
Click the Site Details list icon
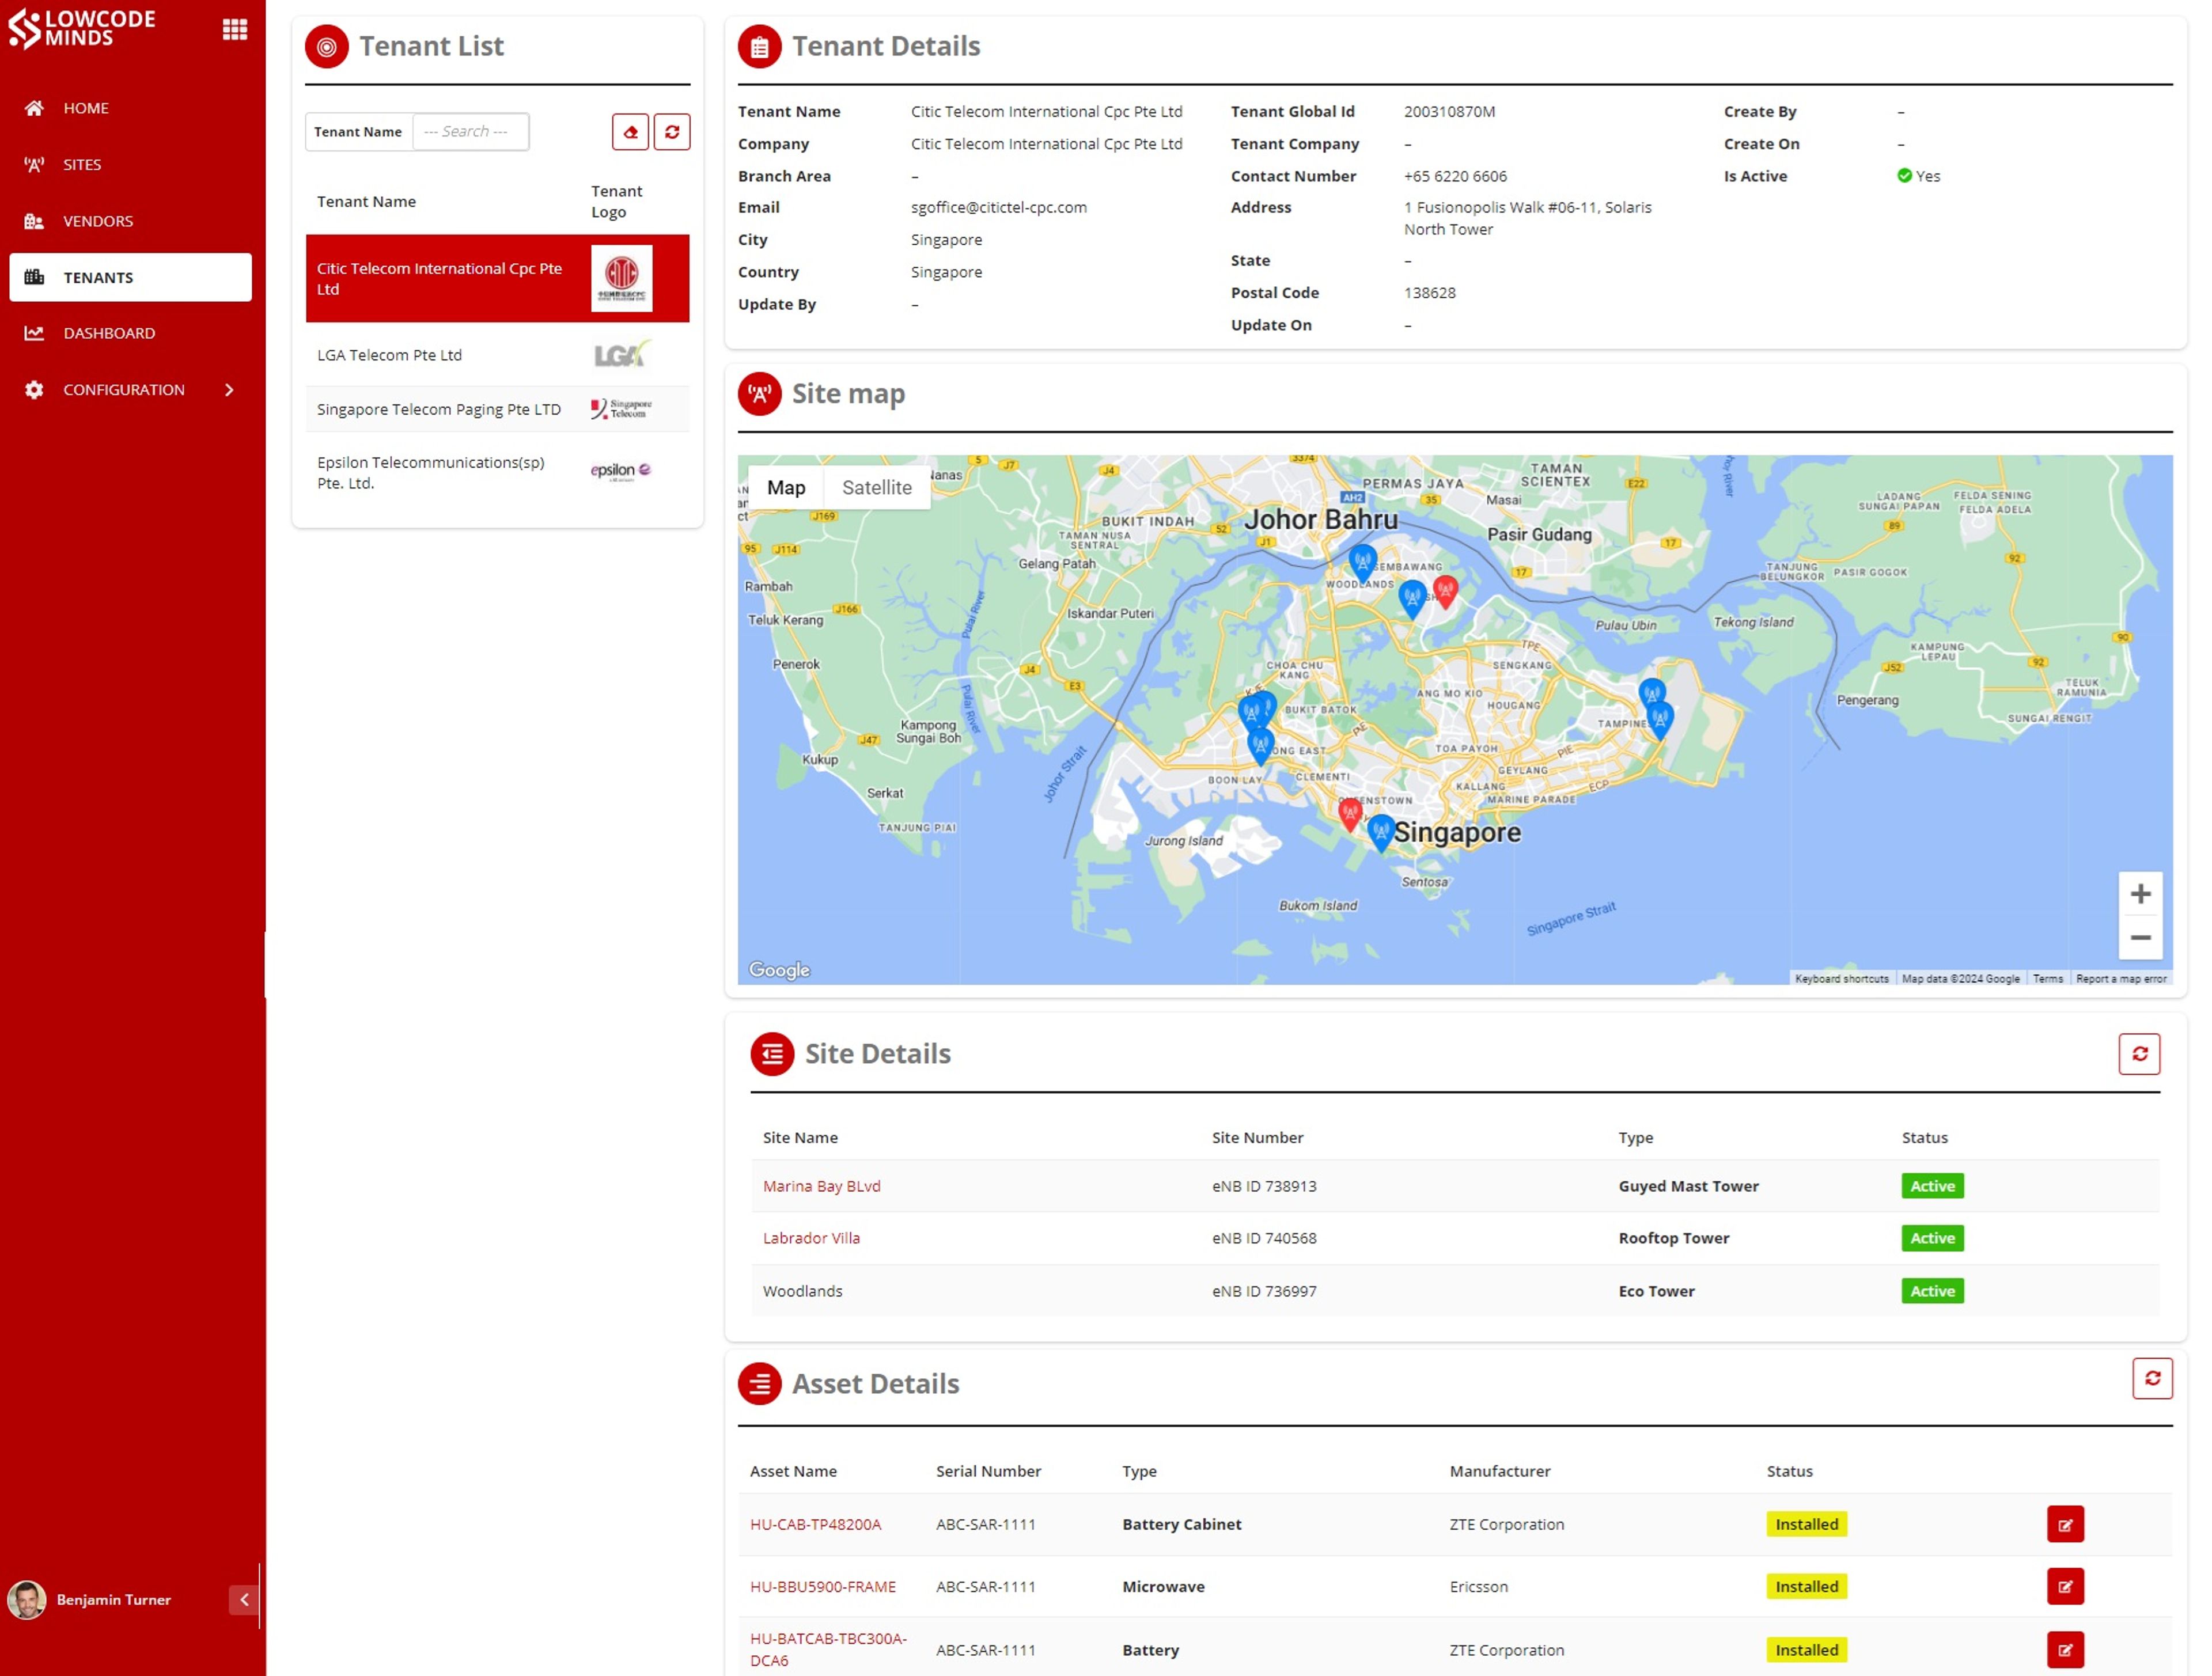coord(773,1055)
